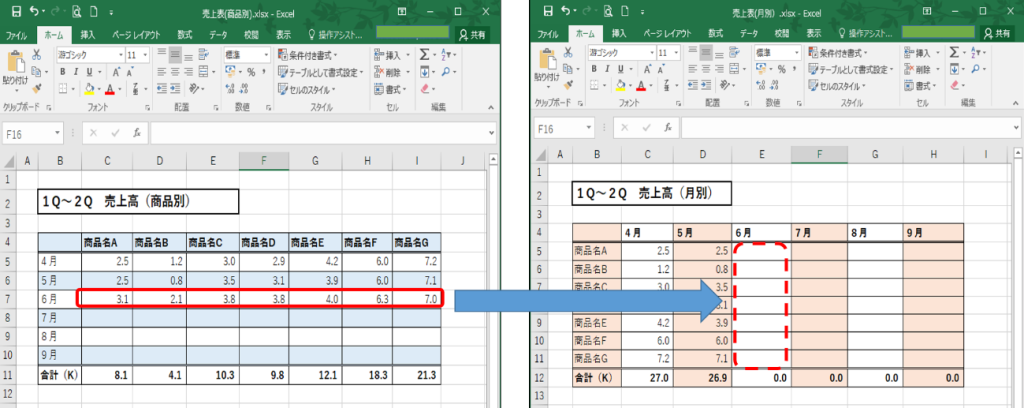Click percent style icon in 商品別 window
Viewport: 1024px width, 408px height.
click(250, 71)
